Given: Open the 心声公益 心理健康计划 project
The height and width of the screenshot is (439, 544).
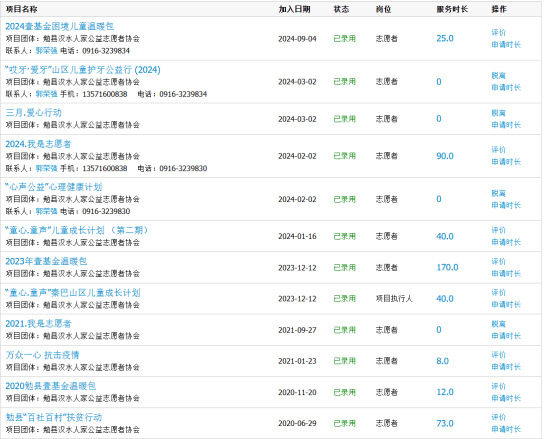Looking at the screenshot, I should coord(53,187).
